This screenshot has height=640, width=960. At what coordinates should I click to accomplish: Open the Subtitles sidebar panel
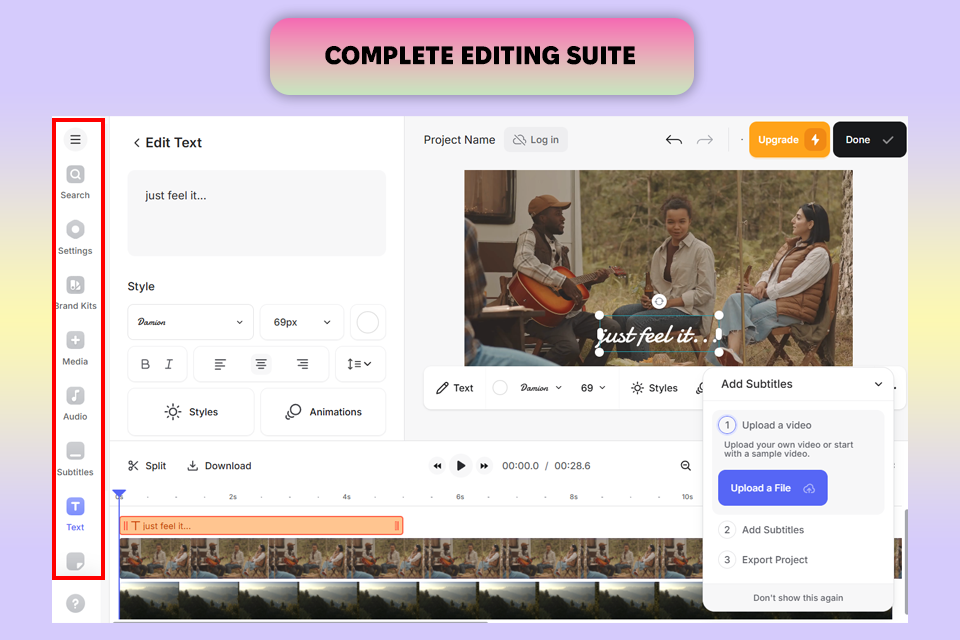(75, 459)
